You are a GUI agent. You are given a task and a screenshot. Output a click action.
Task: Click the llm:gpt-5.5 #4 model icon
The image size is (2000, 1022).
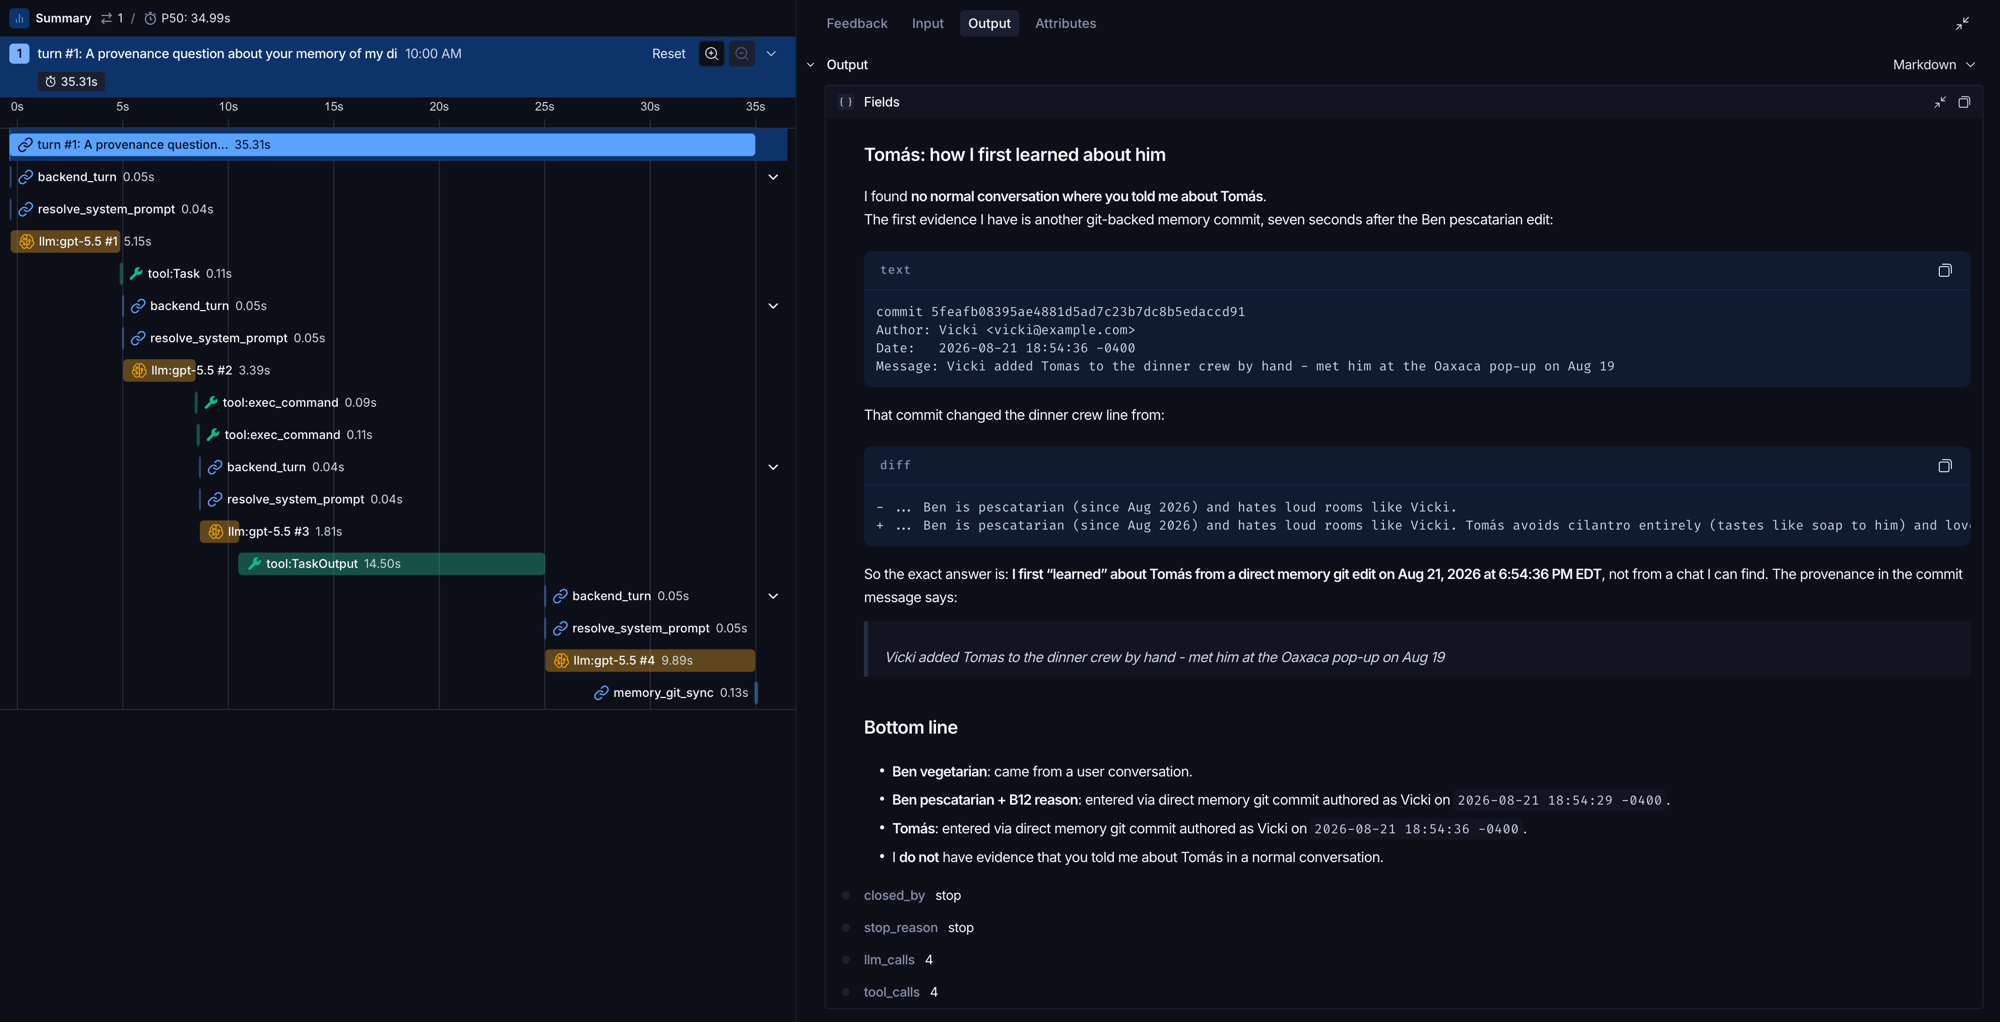click(x=561, y=660)
